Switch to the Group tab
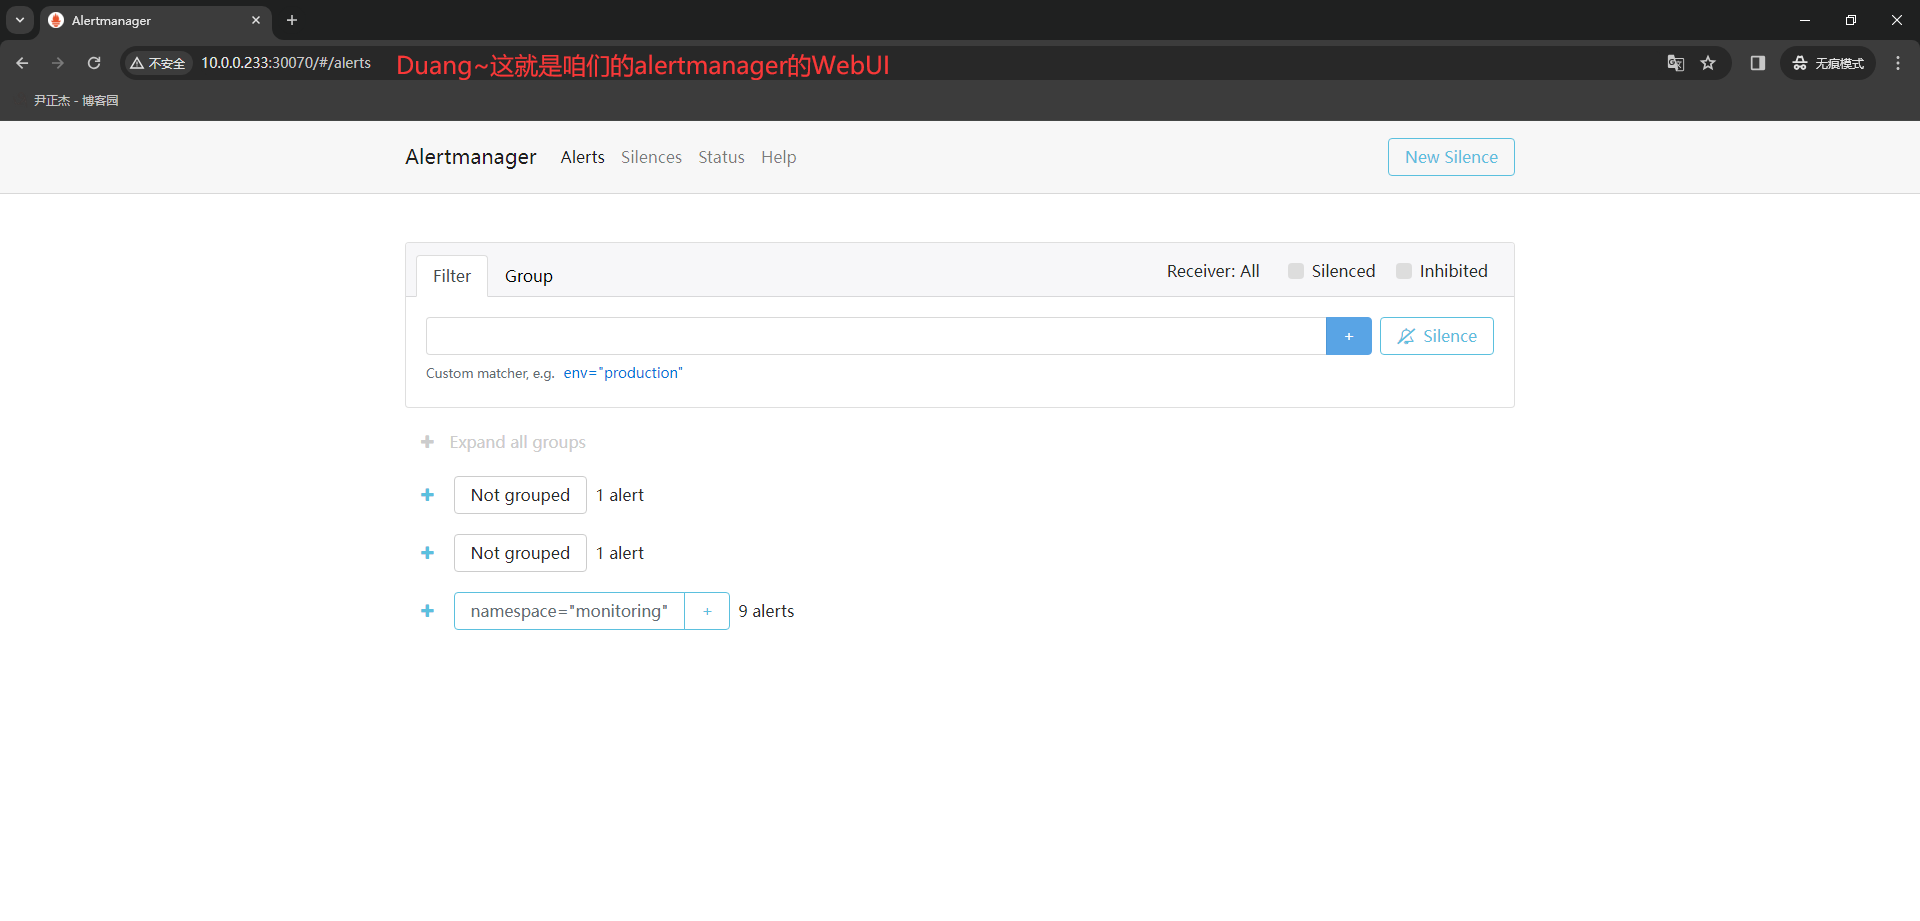This screenshot has width=1920, height=921. tap(529, 276)
